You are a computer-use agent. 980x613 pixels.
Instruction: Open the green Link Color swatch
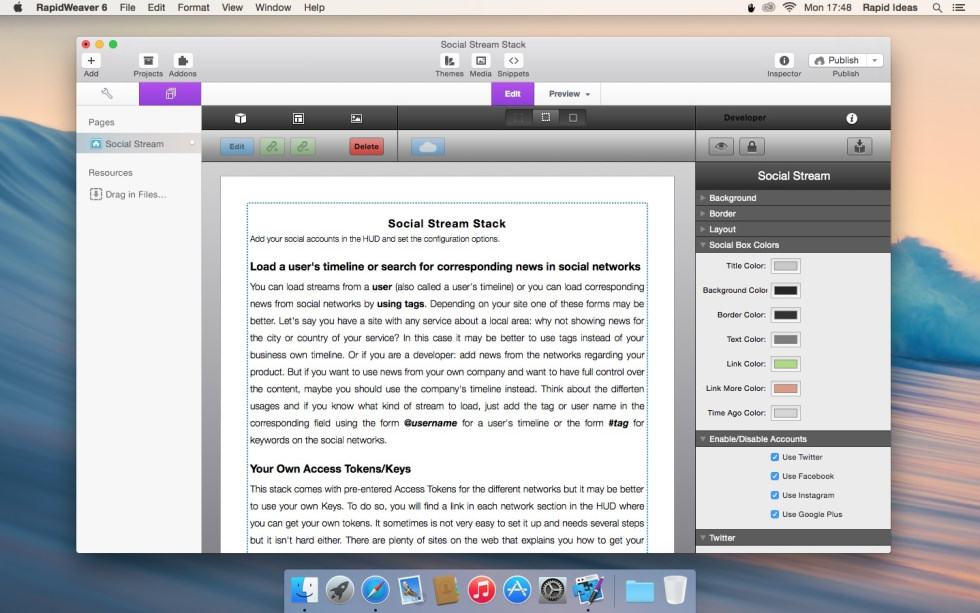pos(786,364)
